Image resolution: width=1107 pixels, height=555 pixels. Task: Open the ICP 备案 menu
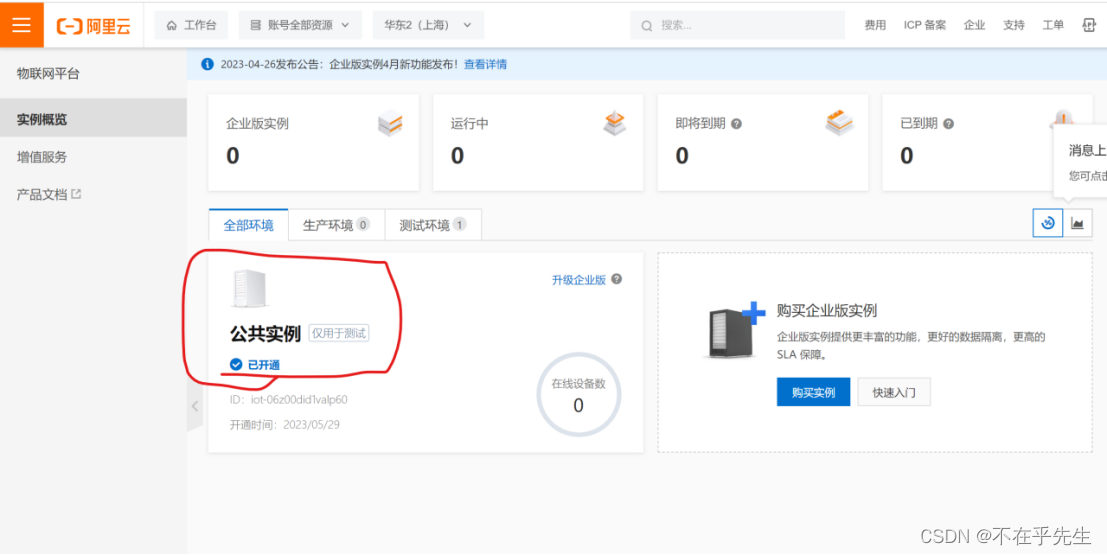(925, 25)
